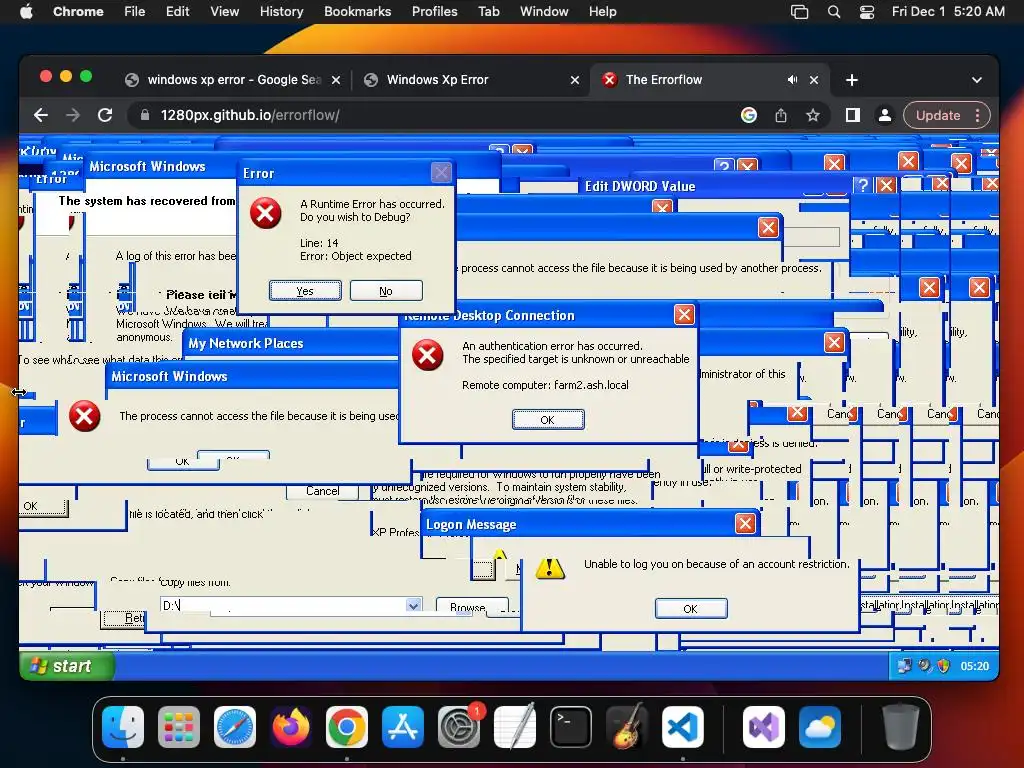Click OK in the Logon Message dialog
Image resolution: width=1024 pixels, height=768 pixels.
coord(691,609)
